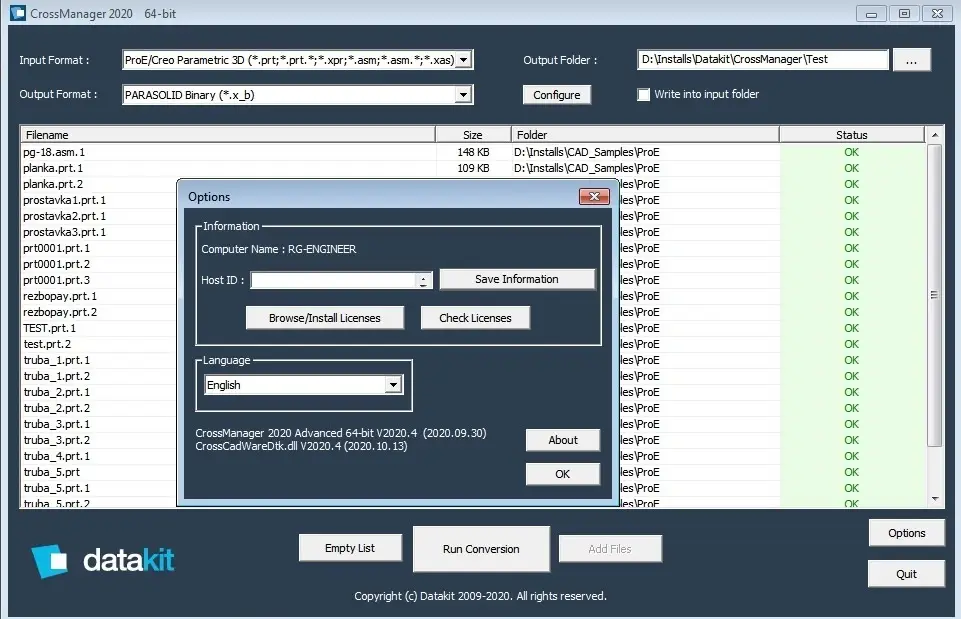Click into the Host ID field
The height and width of the screenshot is (619, 961).
(333, 280)
